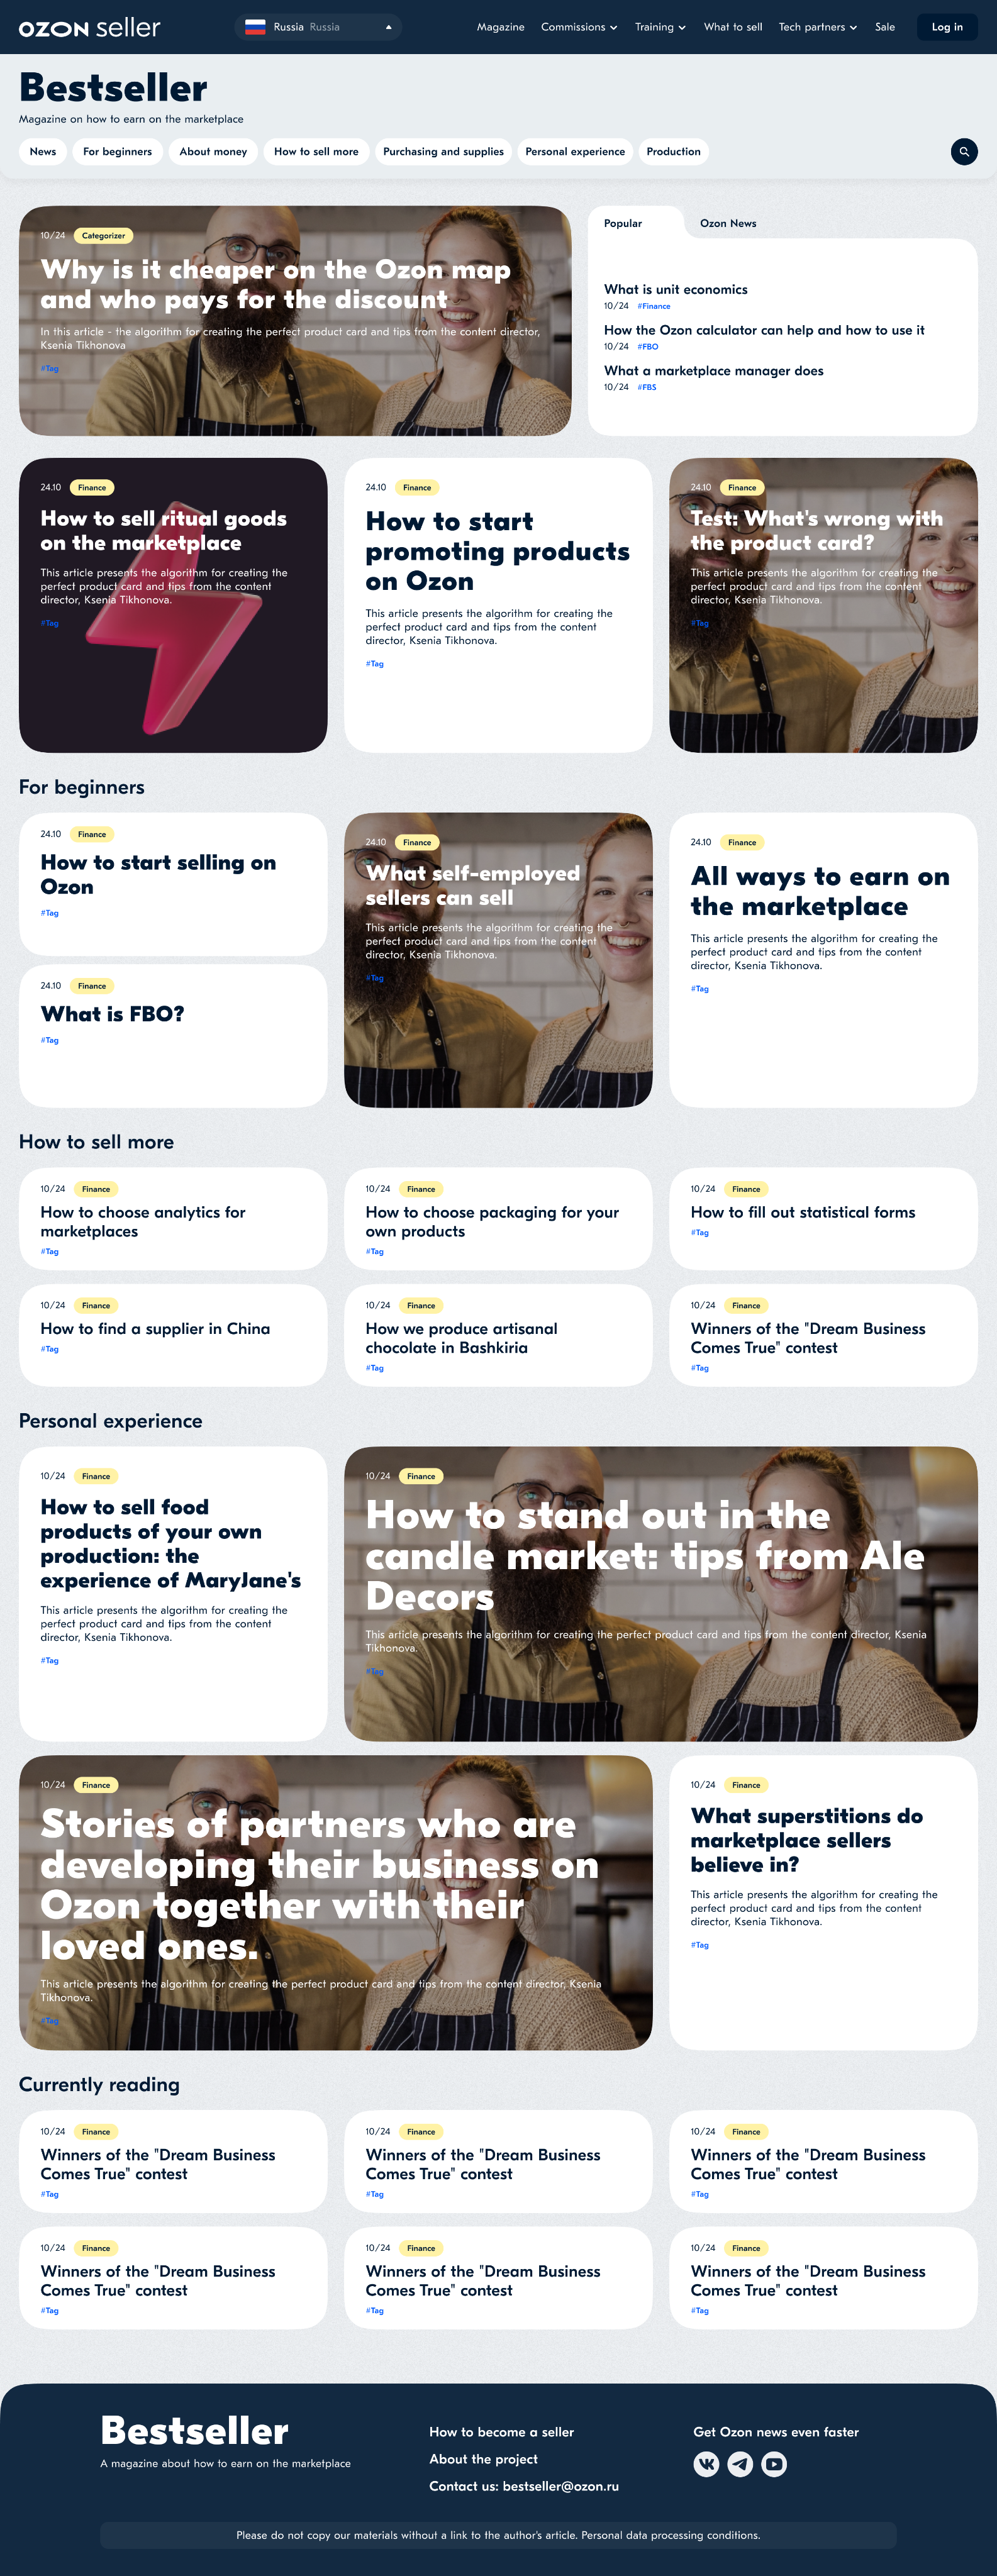Switch to the Ozon News tab
The height and width of the screenshot is (2576, 997).
pyautogui.click(x=728, y=223)
